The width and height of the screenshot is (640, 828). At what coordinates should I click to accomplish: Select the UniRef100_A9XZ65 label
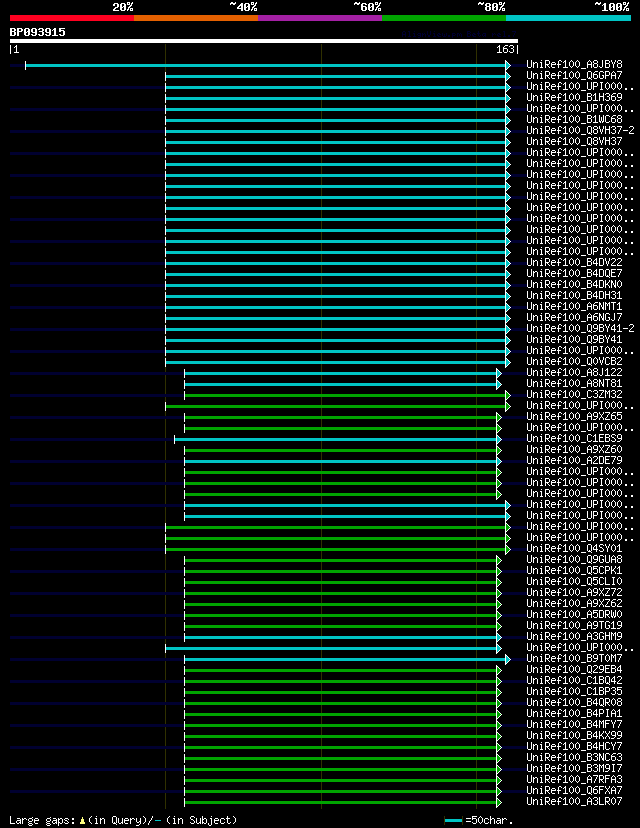click(x=575, y=417)
